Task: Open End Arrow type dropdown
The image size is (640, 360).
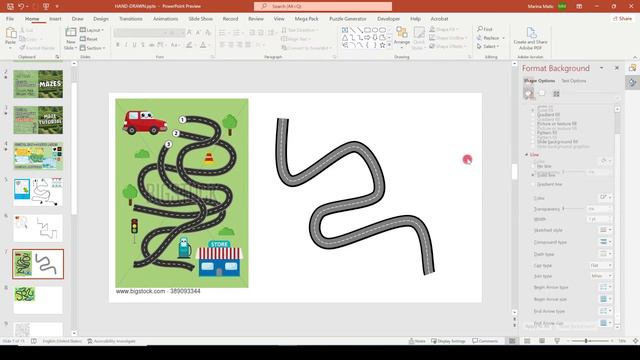Action: (606, 311)
